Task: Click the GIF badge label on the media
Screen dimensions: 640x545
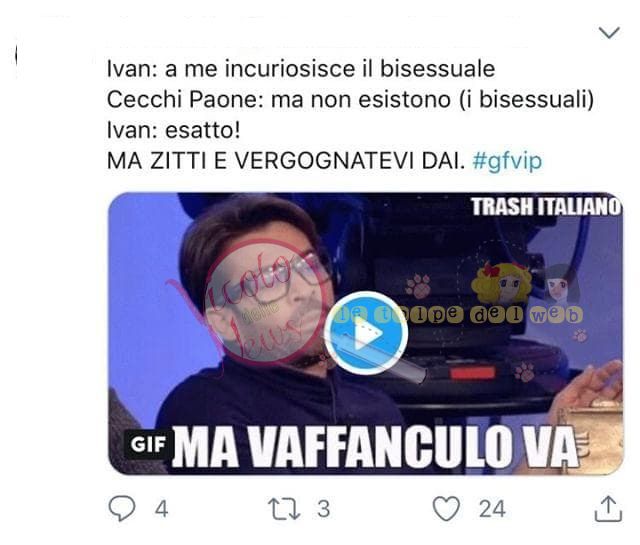Action: (x=147, y=444)
